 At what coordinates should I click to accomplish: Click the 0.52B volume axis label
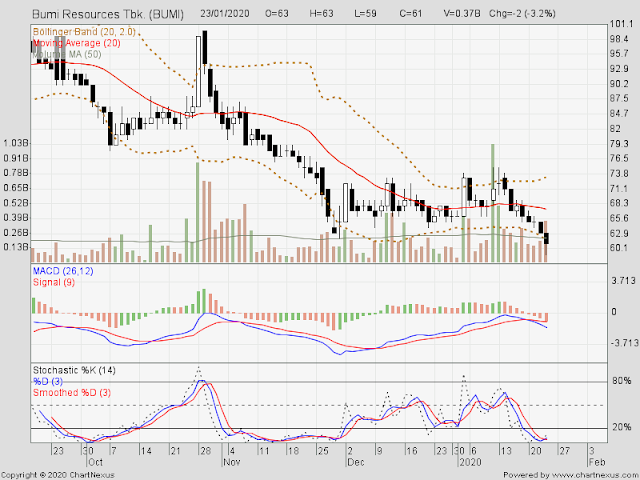16,203
